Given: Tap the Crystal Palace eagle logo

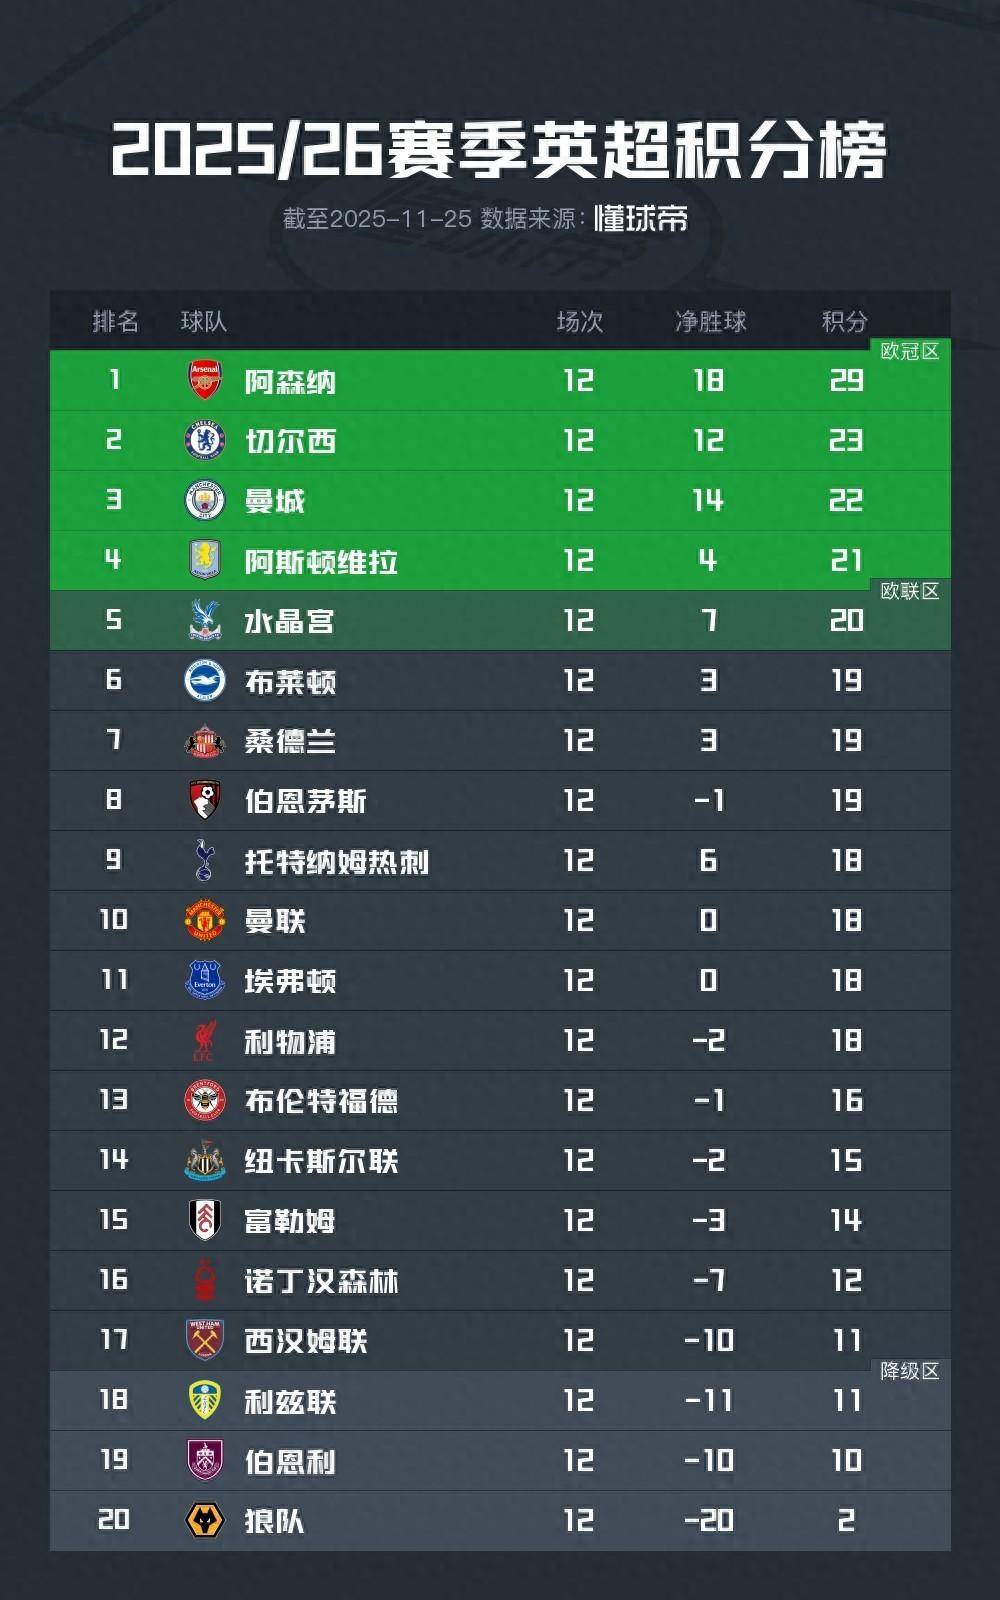Looking at the screenshot, I should 205,620.
